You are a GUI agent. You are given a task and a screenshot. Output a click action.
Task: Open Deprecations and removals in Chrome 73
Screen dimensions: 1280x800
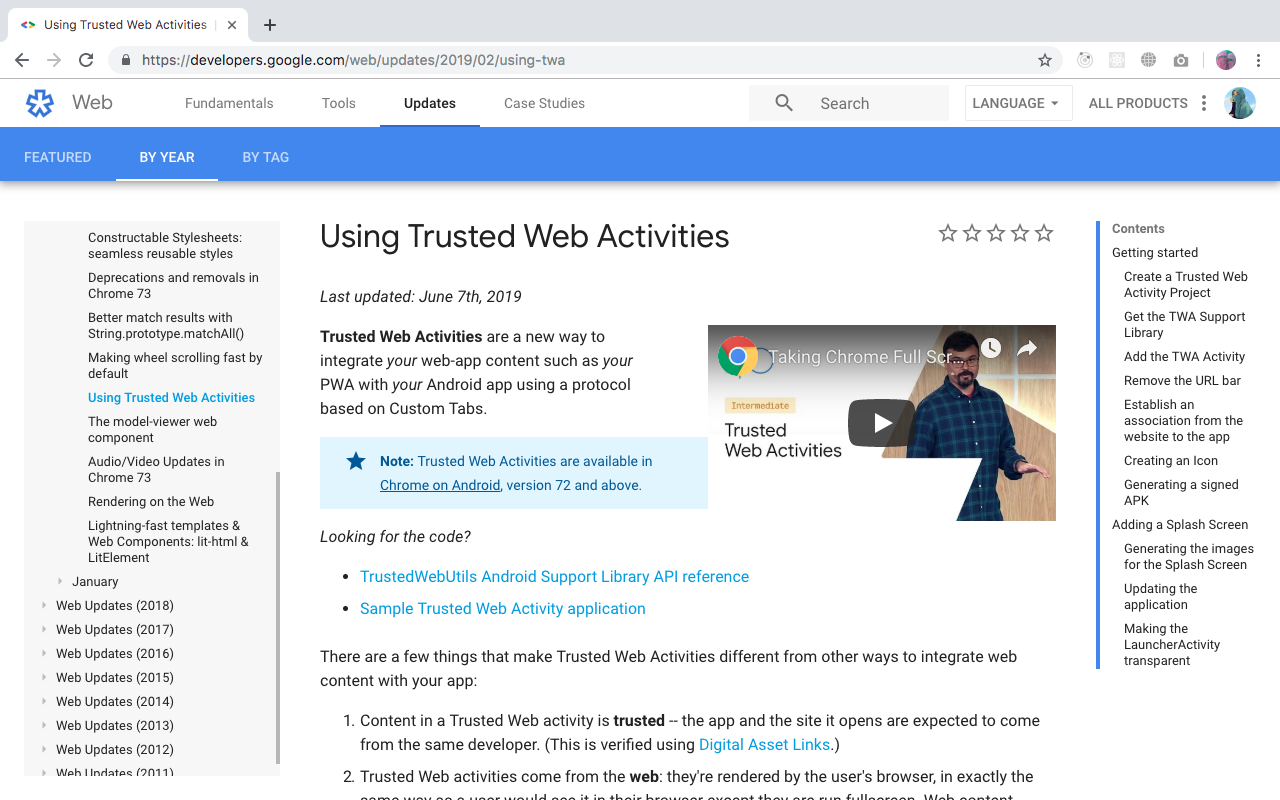pos(173,285)
